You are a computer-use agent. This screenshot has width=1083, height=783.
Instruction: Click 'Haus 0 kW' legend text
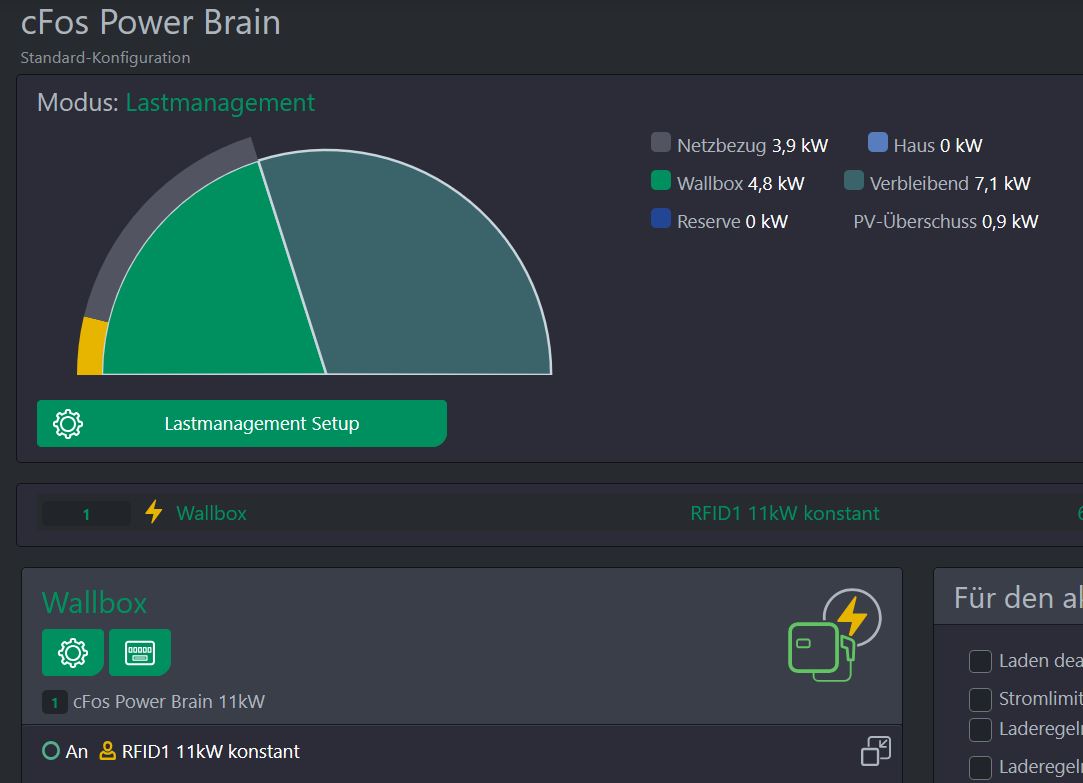coord(938,146)
